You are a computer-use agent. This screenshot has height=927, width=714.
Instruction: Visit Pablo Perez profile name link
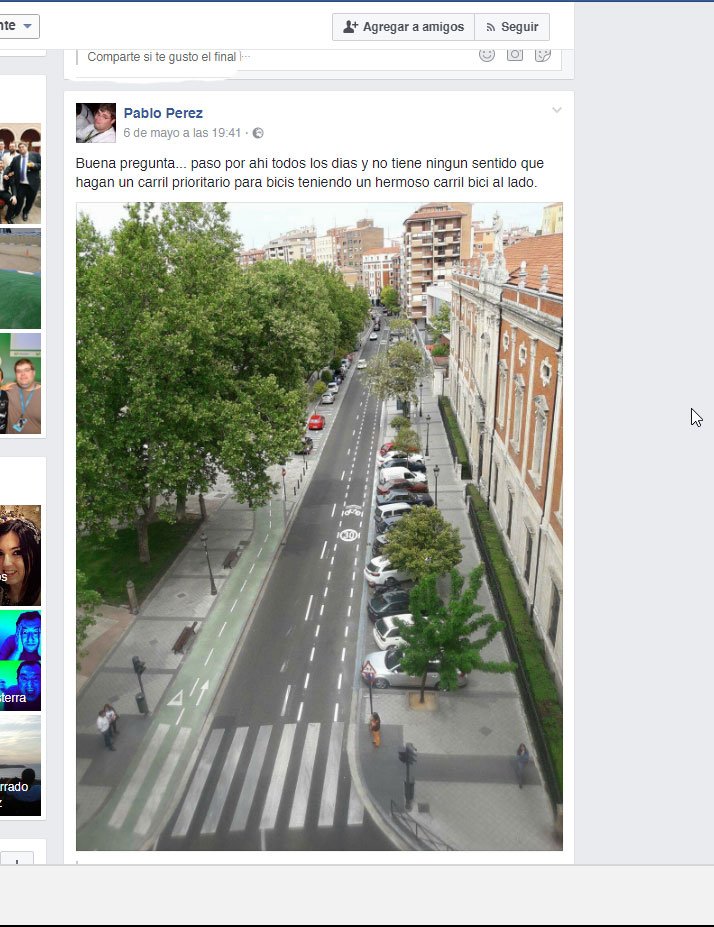(x=163, y=113)
